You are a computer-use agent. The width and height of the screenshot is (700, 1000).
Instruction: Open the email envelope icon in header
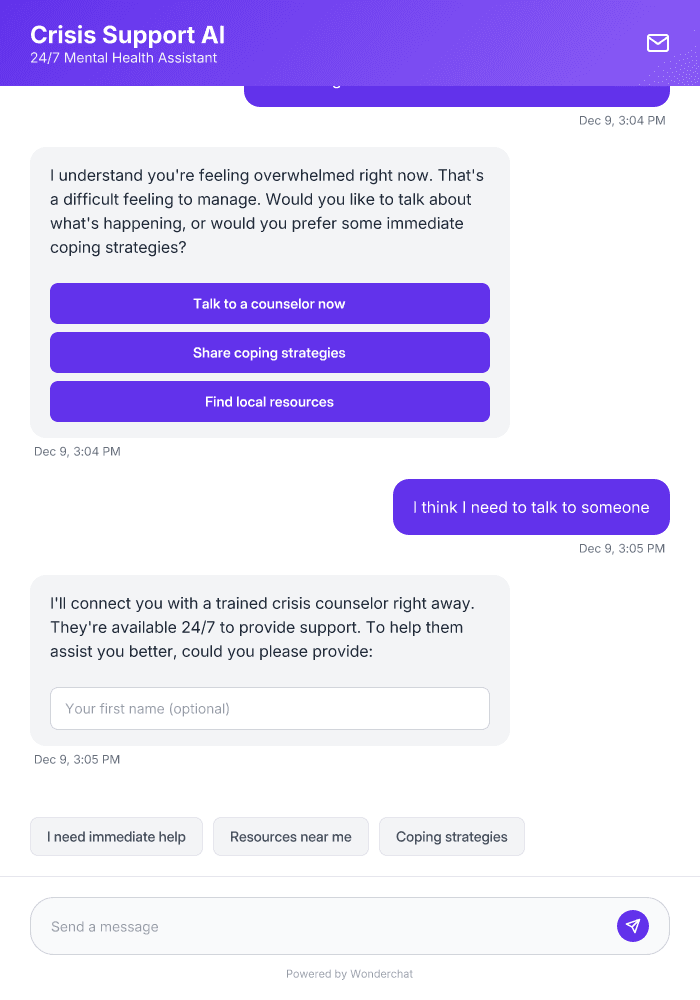click(657, 43)
